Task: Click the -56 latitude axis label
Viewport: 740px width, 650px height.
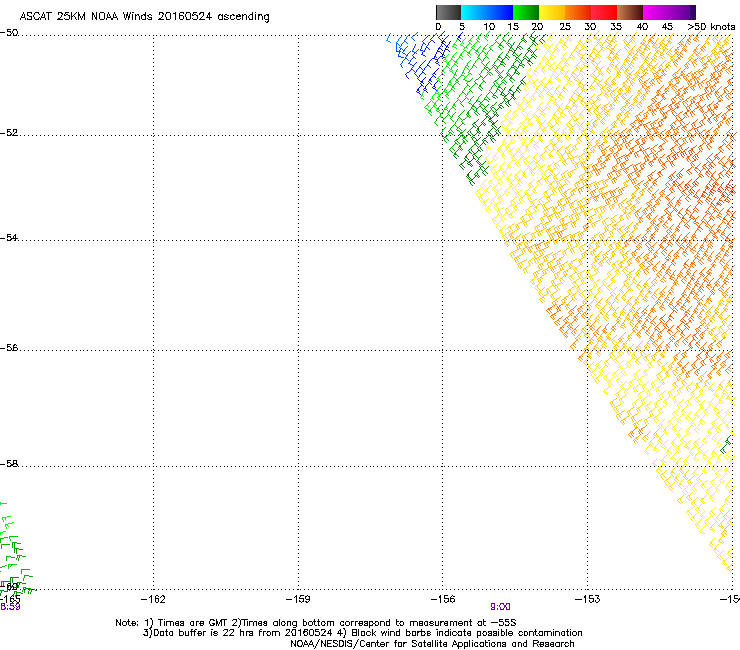Action: tap(9, 347)
